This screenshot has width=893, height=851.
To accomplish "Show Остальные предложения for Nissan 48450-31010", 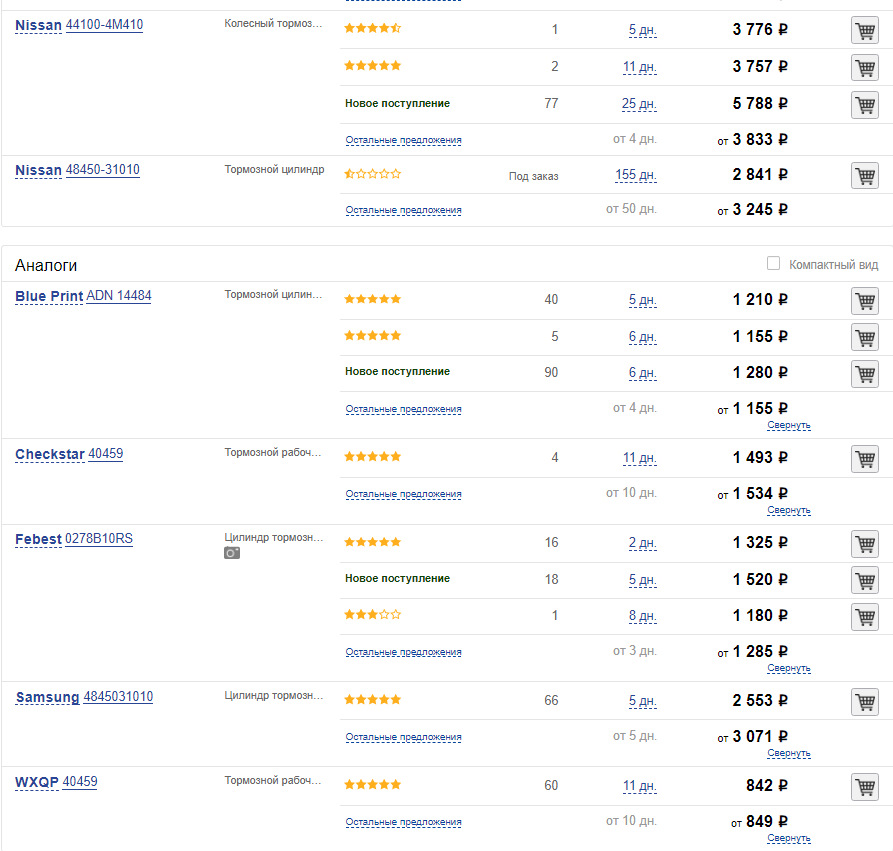I will pyautogui.click(x=403, y=211).
